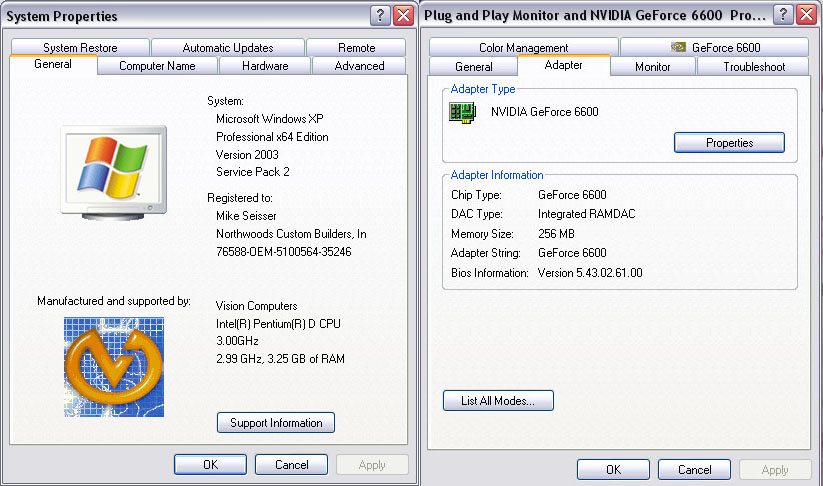Click the 'Adapter Information' group label
Screen dimensions: 823x486
pos(497,175)
